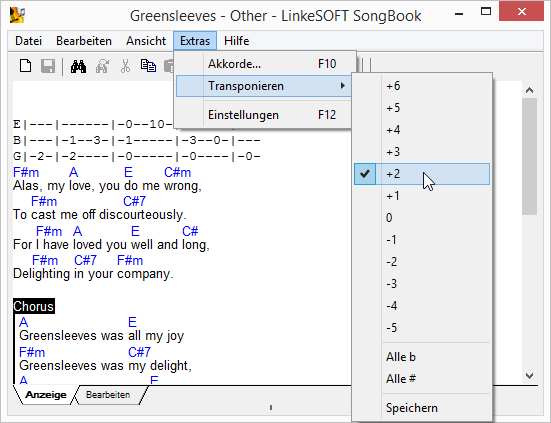Click lyric 'For I have loved you well and long,'
Screen dimensions: 551x423
(x=111, y=245)
